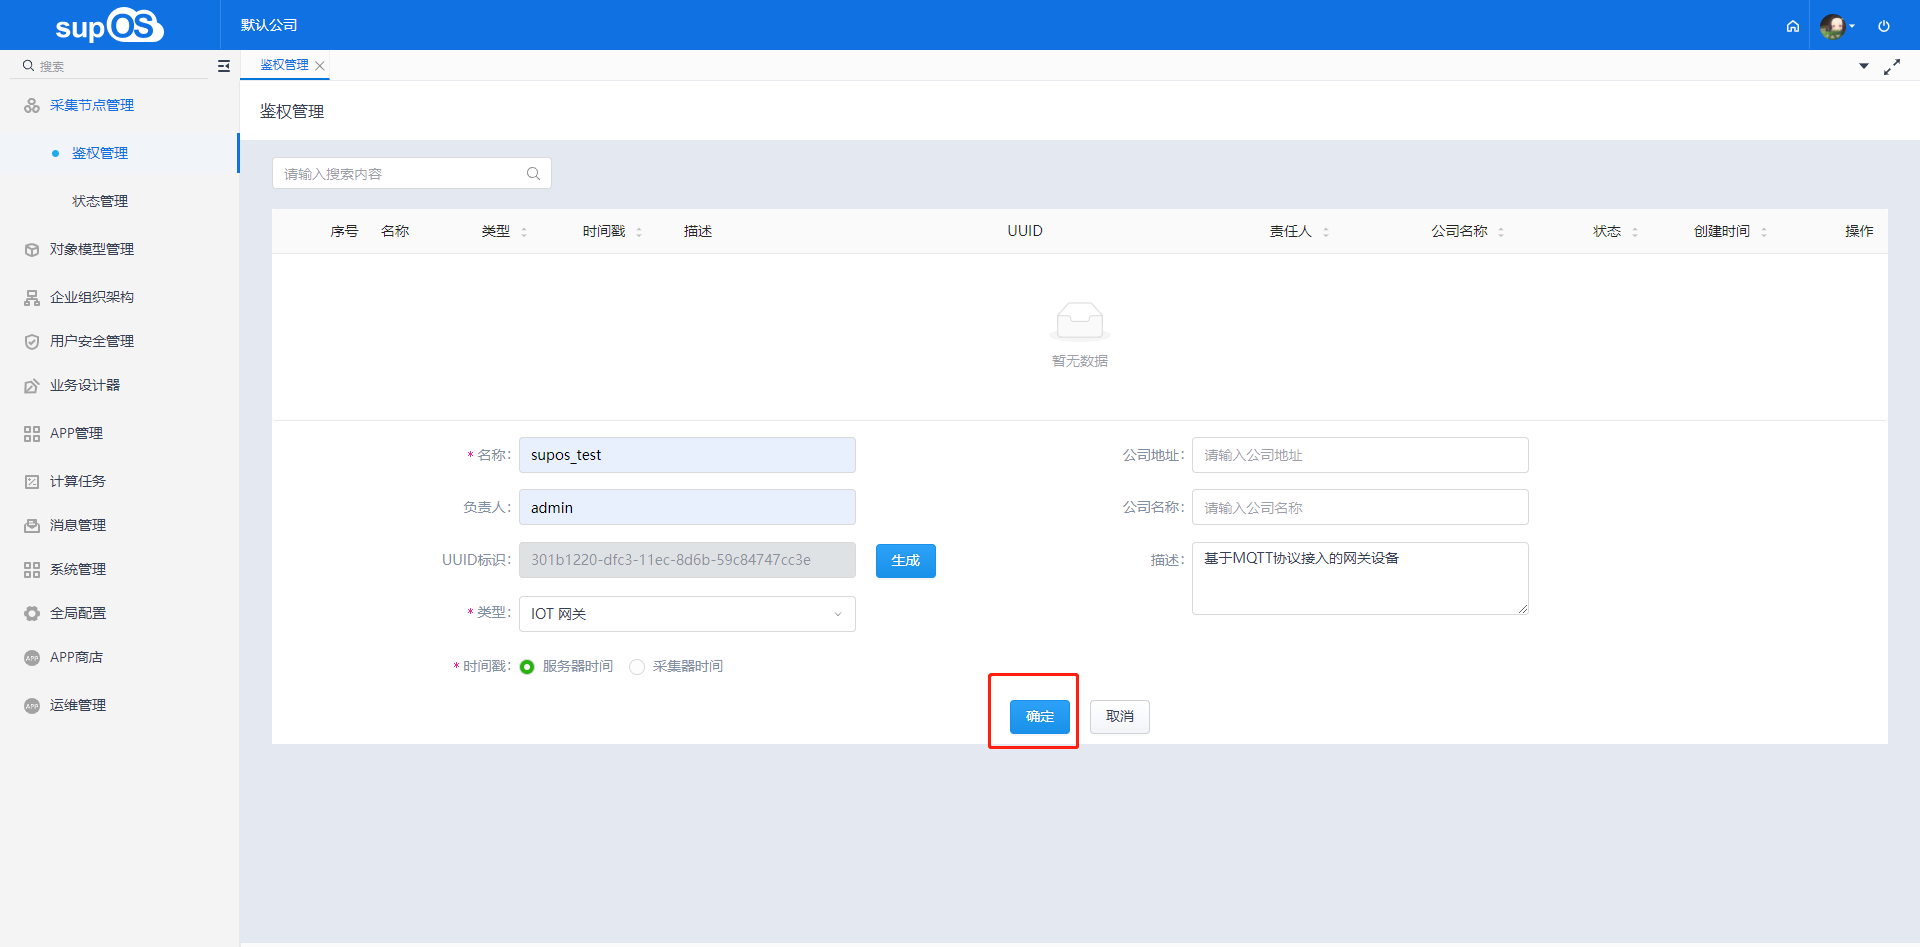Focus the 公司地址 input field

1360,455
